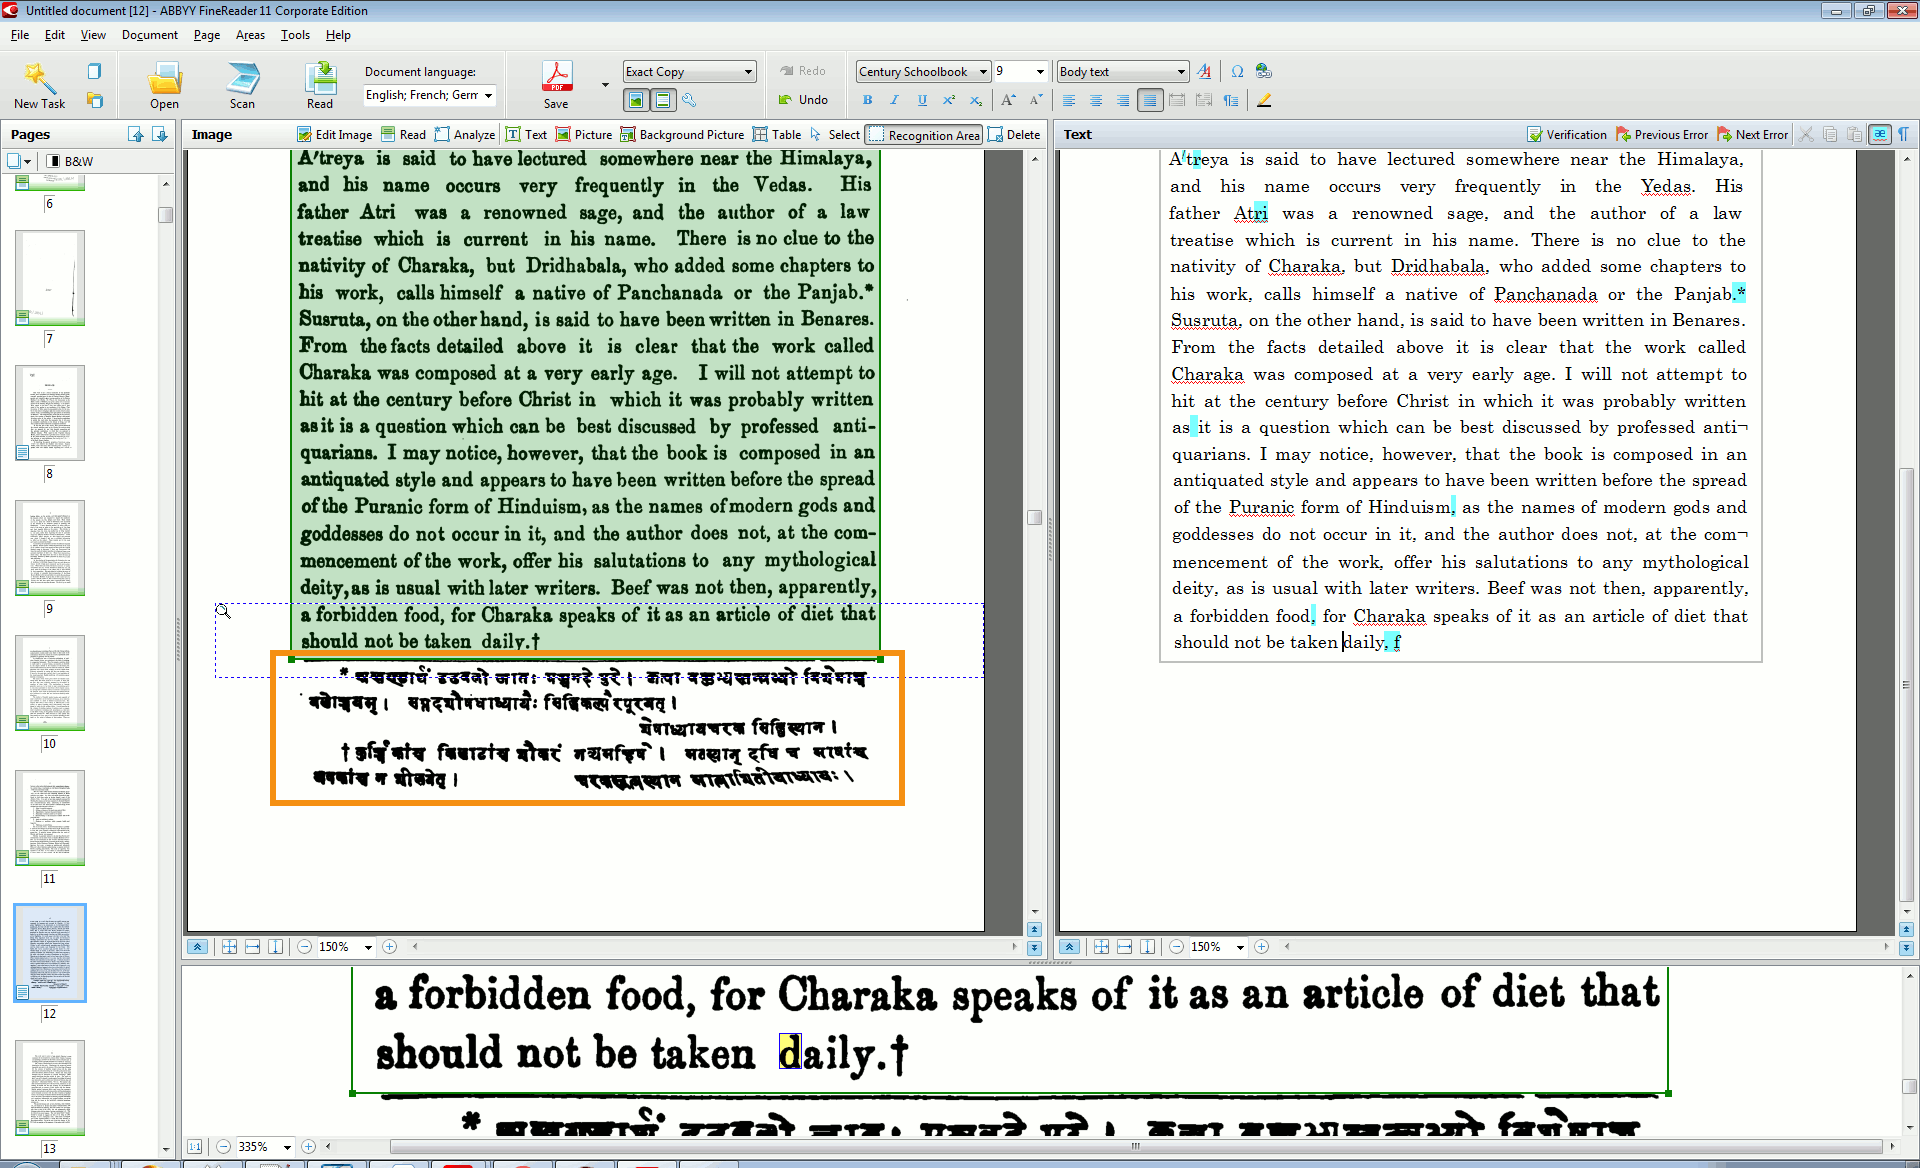Toggle the Recognition Area tool

pos(924,135)
